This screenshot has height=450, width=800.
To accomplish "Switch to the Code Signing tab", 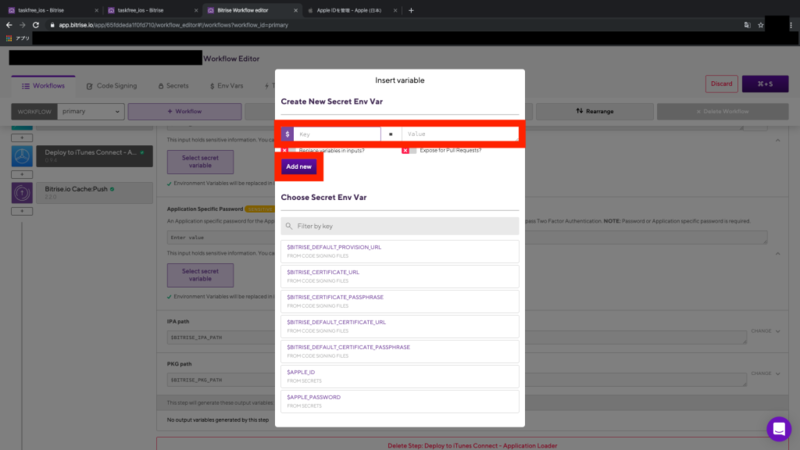I will pyautogui.click(x=112, y=86).
